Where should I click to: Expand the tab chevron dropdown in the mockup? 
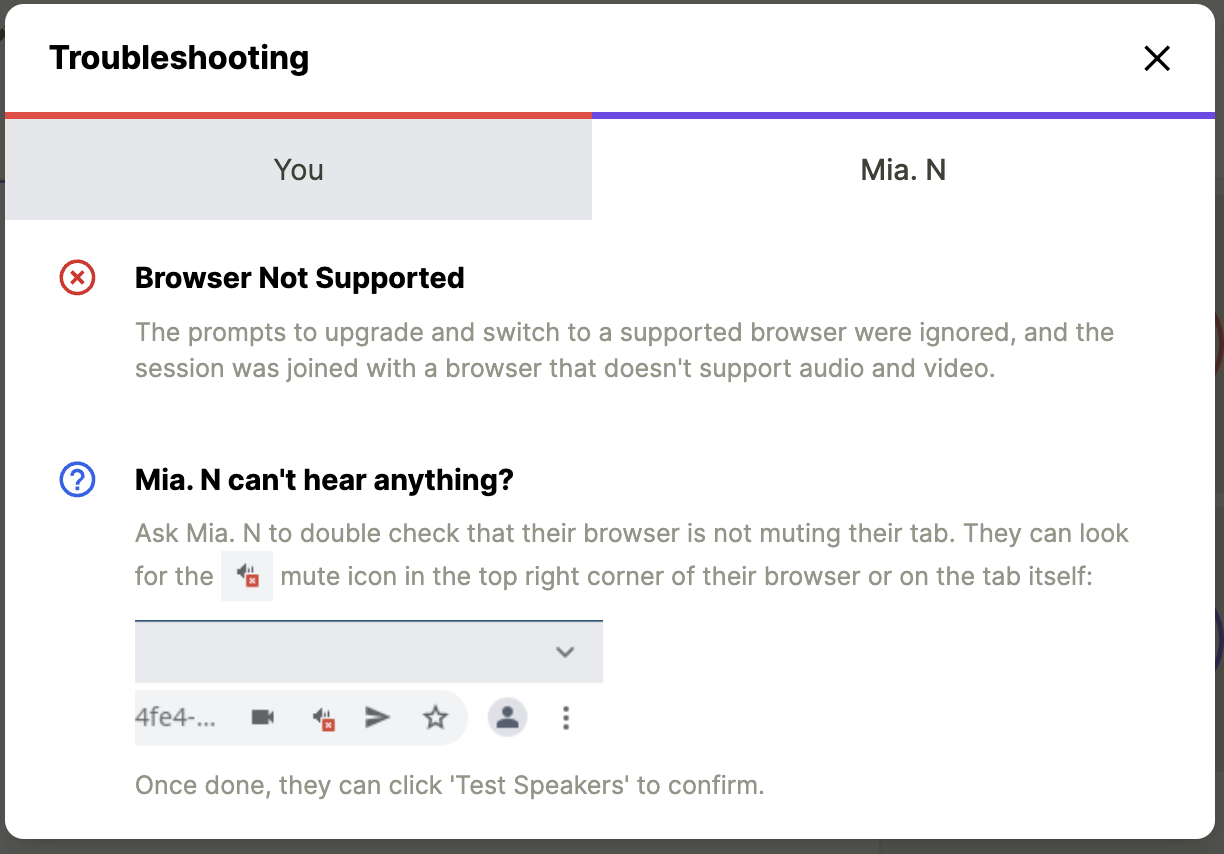[x=566, y=651]
